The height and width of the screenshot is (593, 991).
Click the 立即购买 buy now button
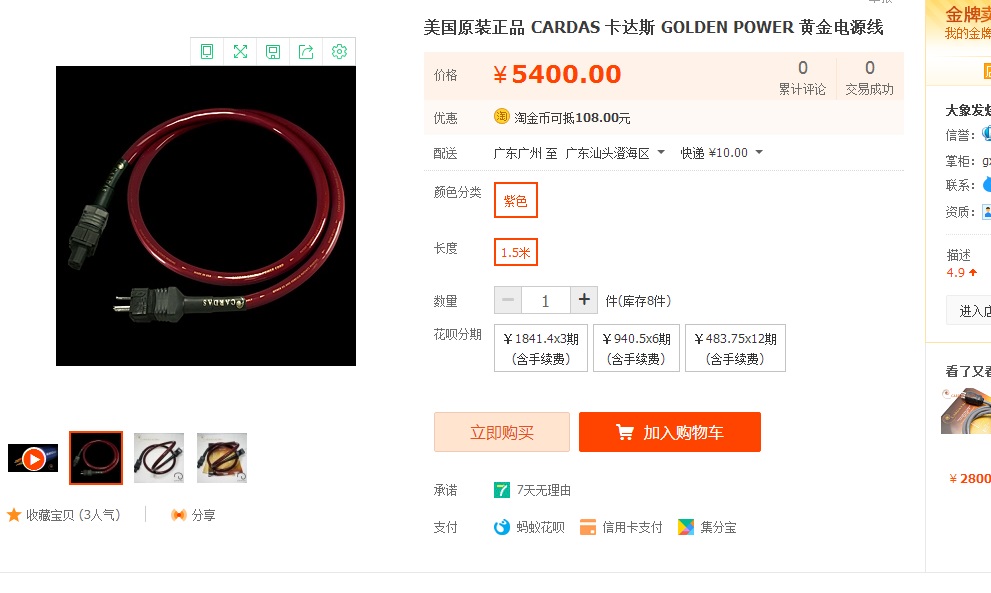[x=502, y=432]
